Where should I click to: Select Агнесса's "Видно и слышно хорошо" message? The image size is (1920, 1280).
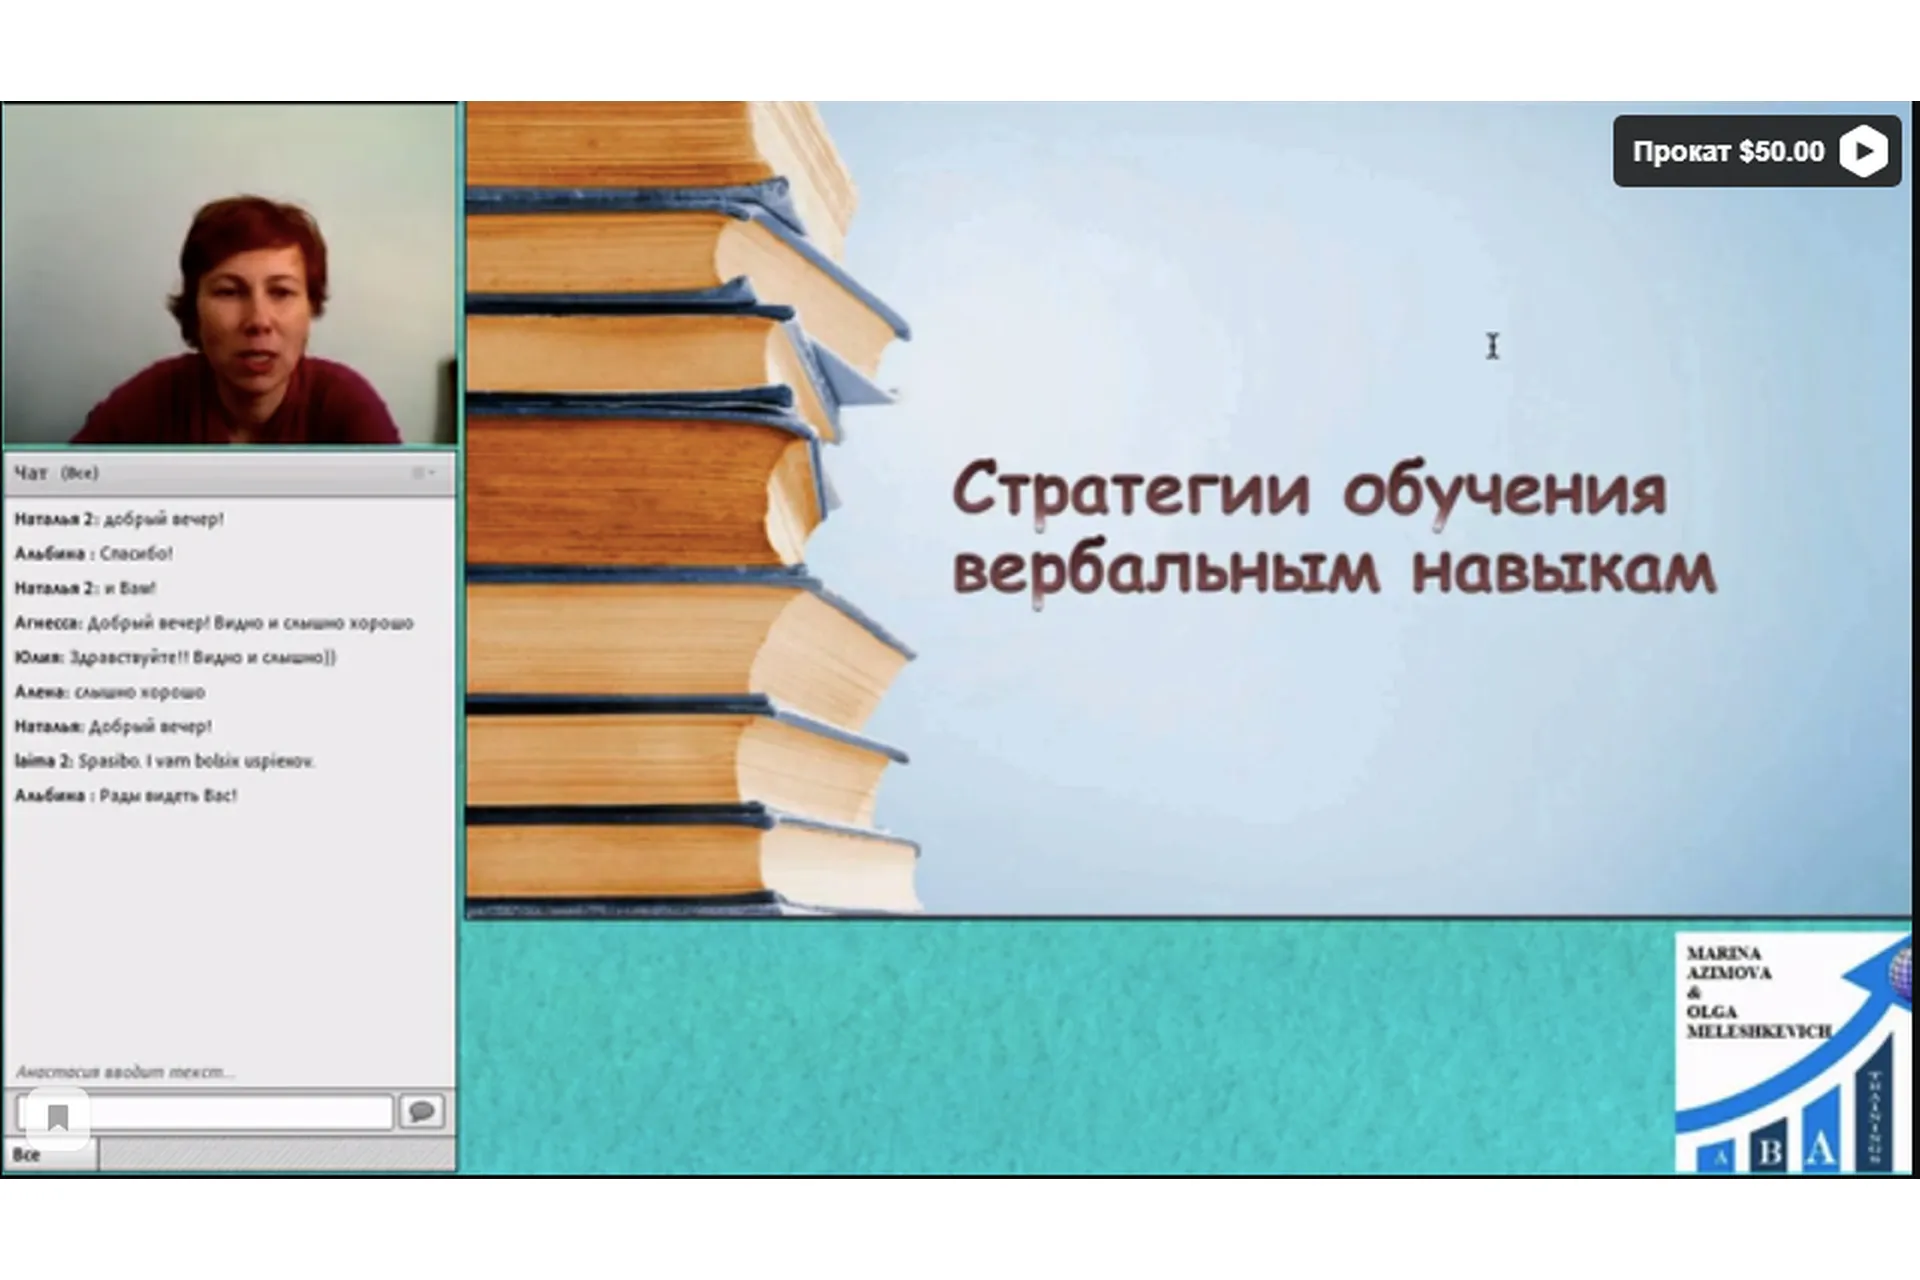pos(213,623)
